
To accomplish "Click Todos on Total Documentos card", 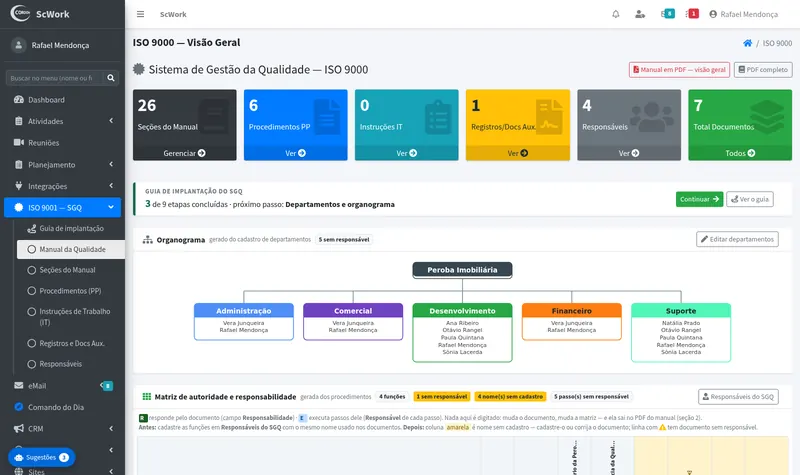I will click(740, 153).
